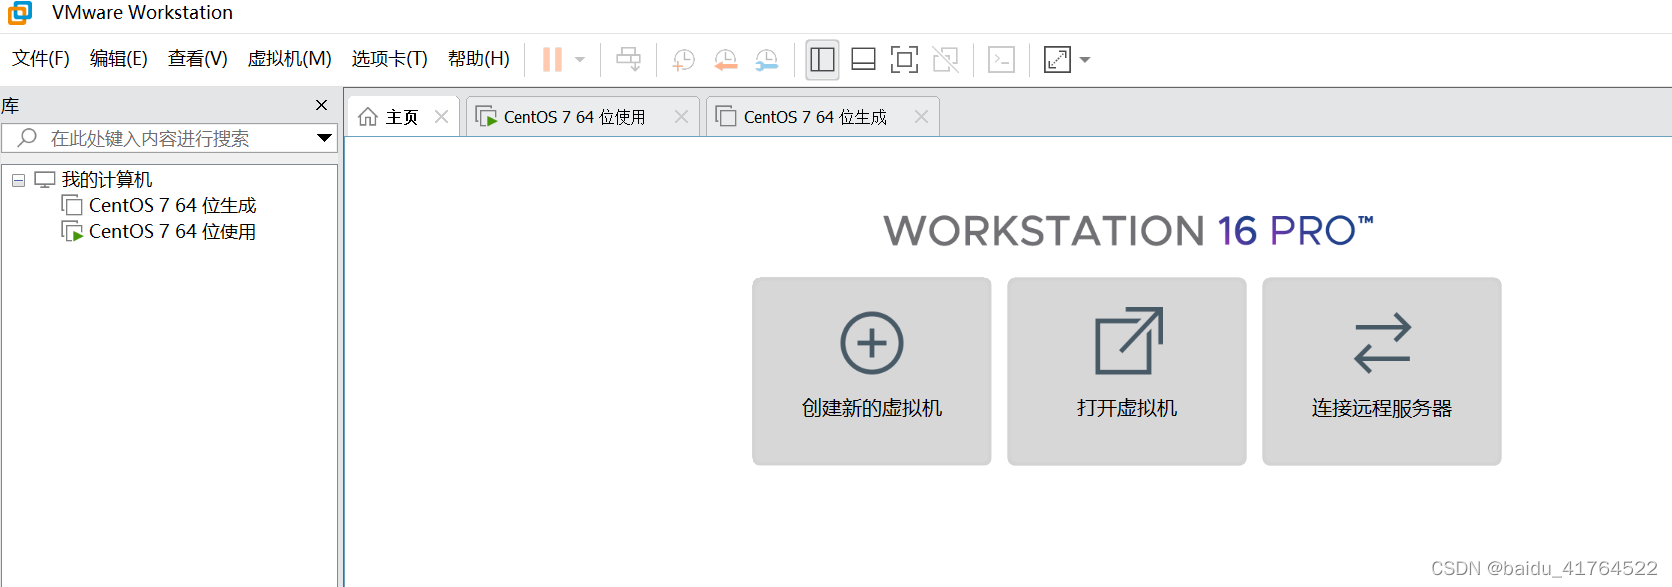Click the search magnifier icon in library
Screen dimensions: 1672x587
tap(27, 137)
